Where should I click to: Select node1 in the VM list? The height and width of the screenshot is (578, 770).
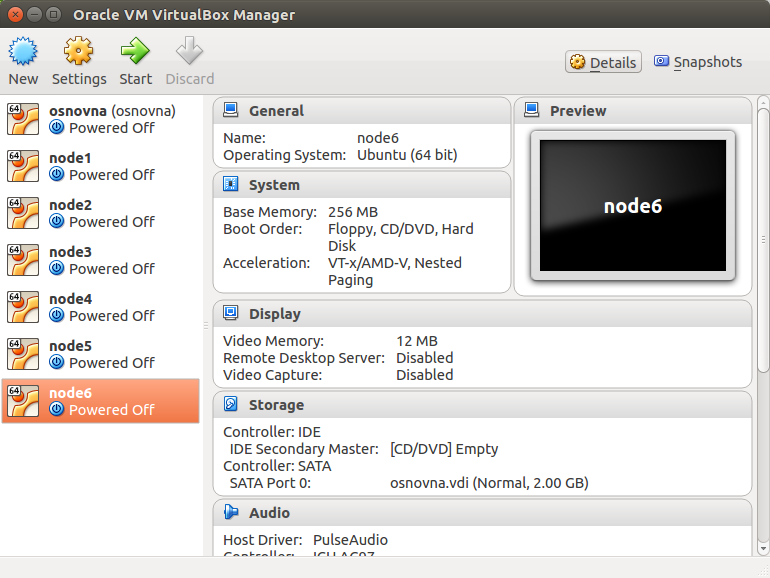pyautogui.click(x=100, y=166)
